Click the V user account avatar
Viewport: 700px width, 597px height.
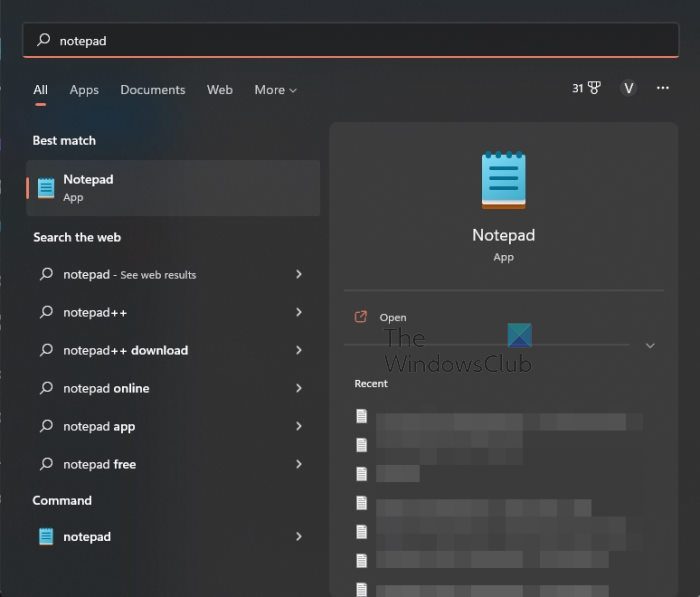point(629,88)
